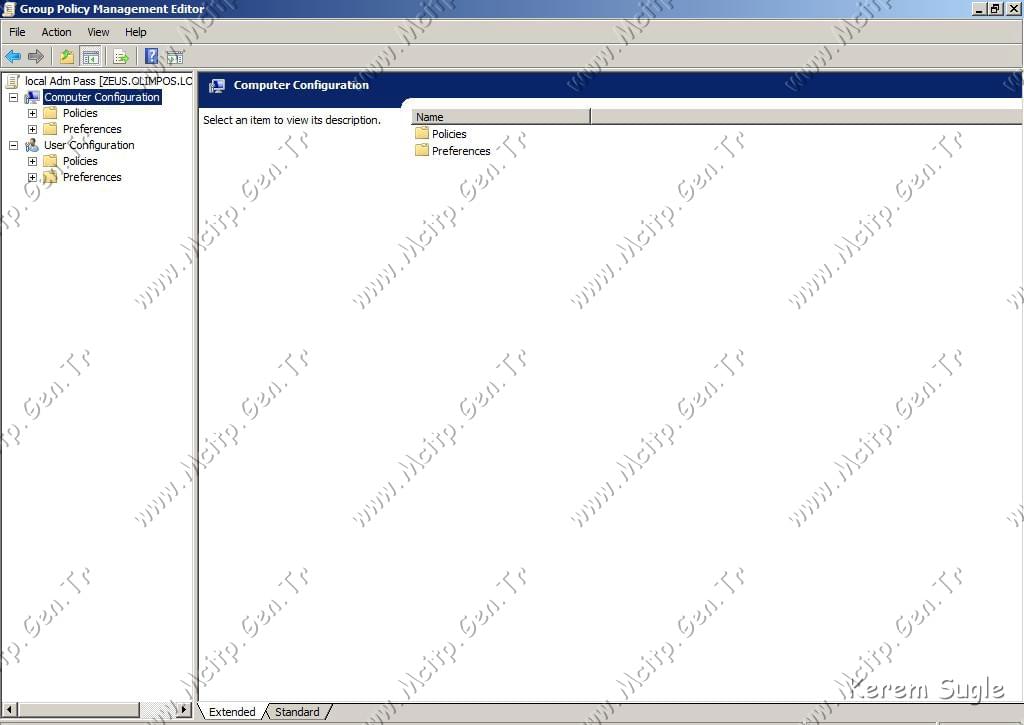Open the Action menu
This screenshot has height=725, width=1024.
[x=56, y=32]
